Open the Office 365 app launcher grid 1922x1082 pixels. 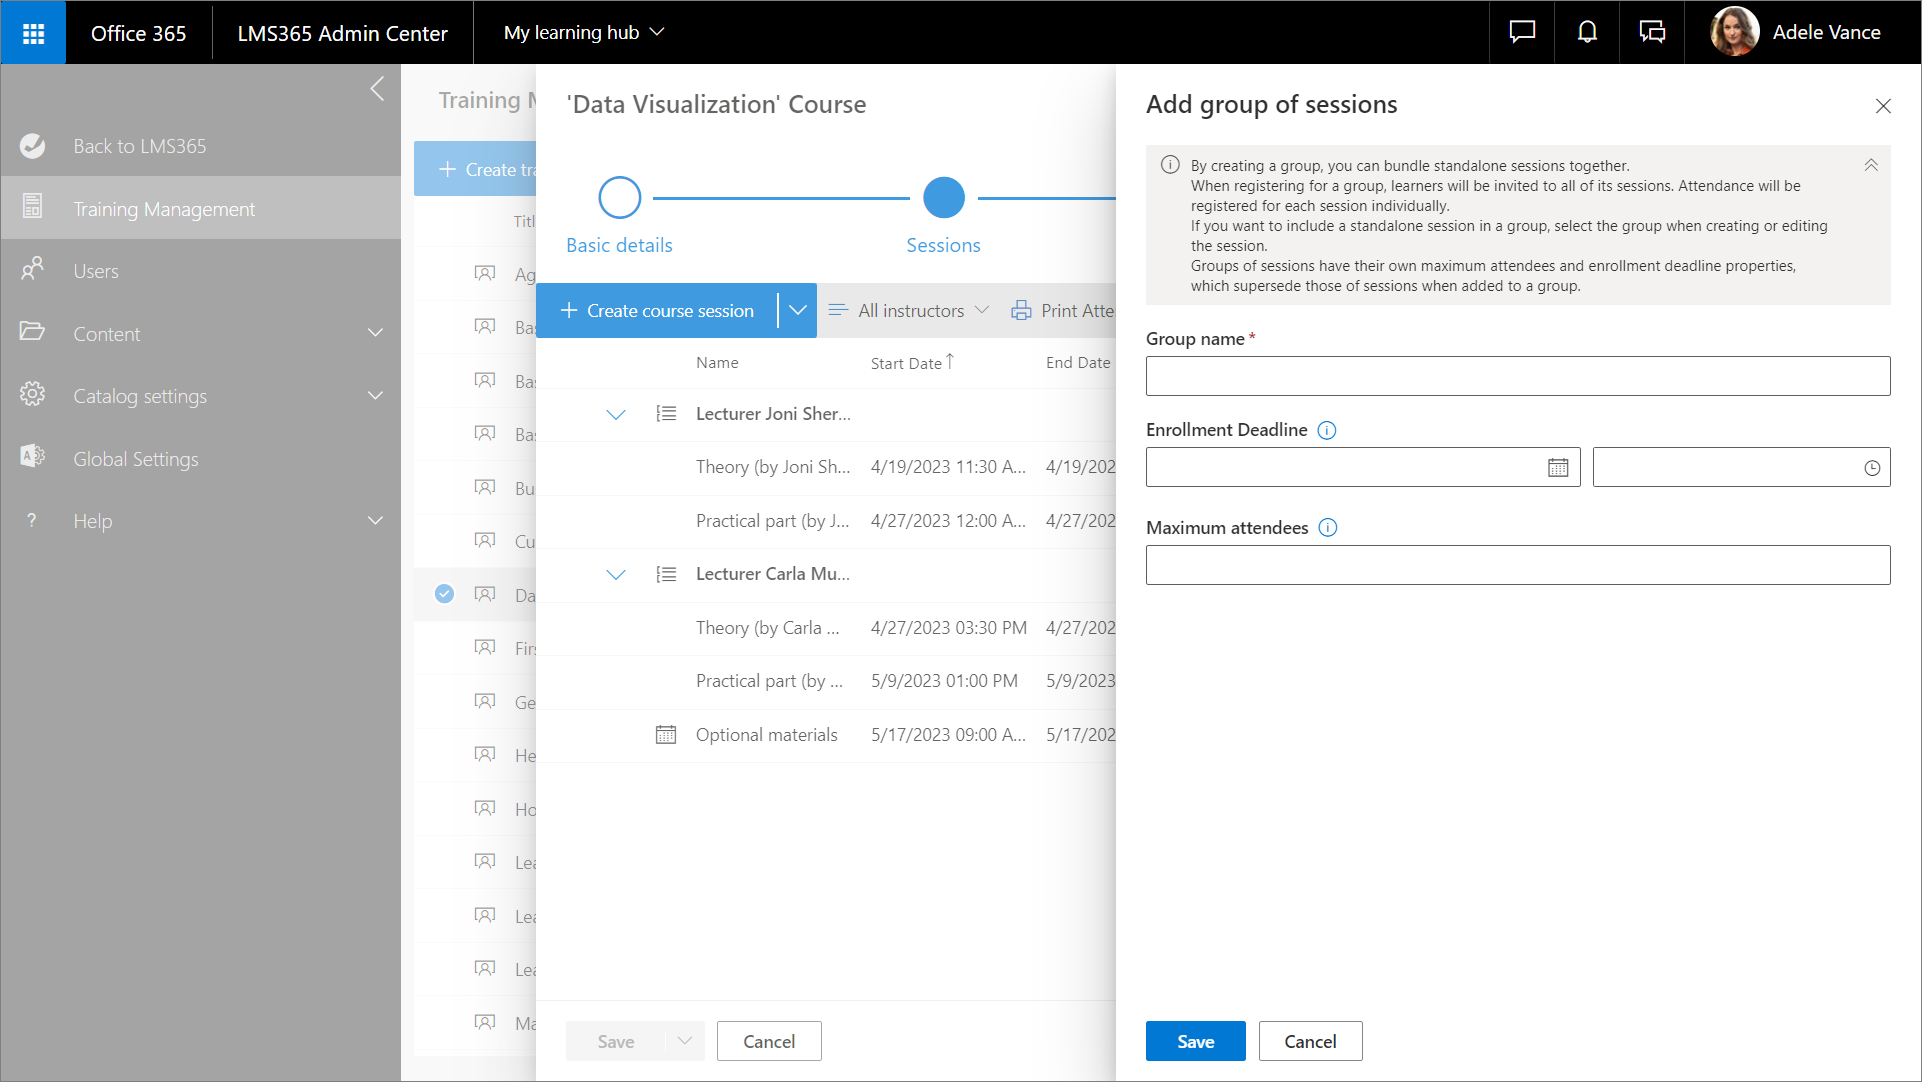tap(33, 33)
